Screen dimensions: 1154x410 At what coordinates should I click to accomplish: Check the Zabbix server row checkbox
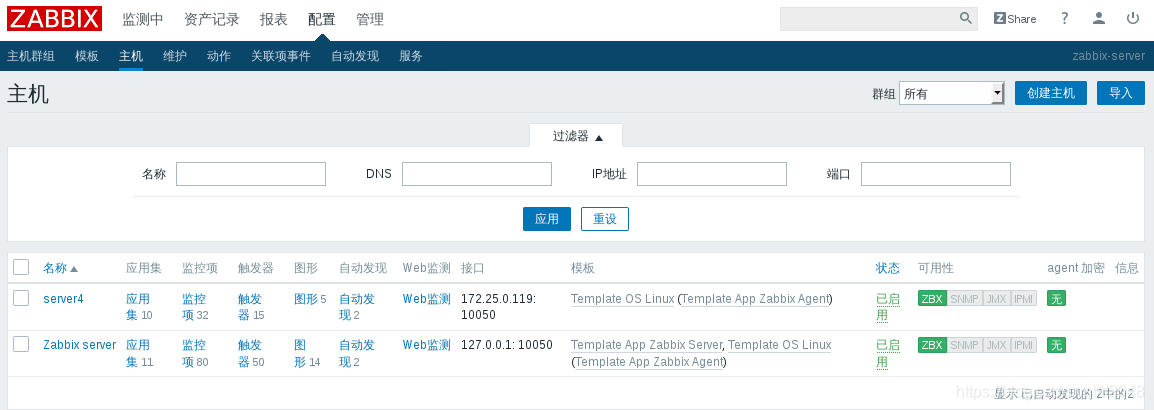(x=21, y=344)
